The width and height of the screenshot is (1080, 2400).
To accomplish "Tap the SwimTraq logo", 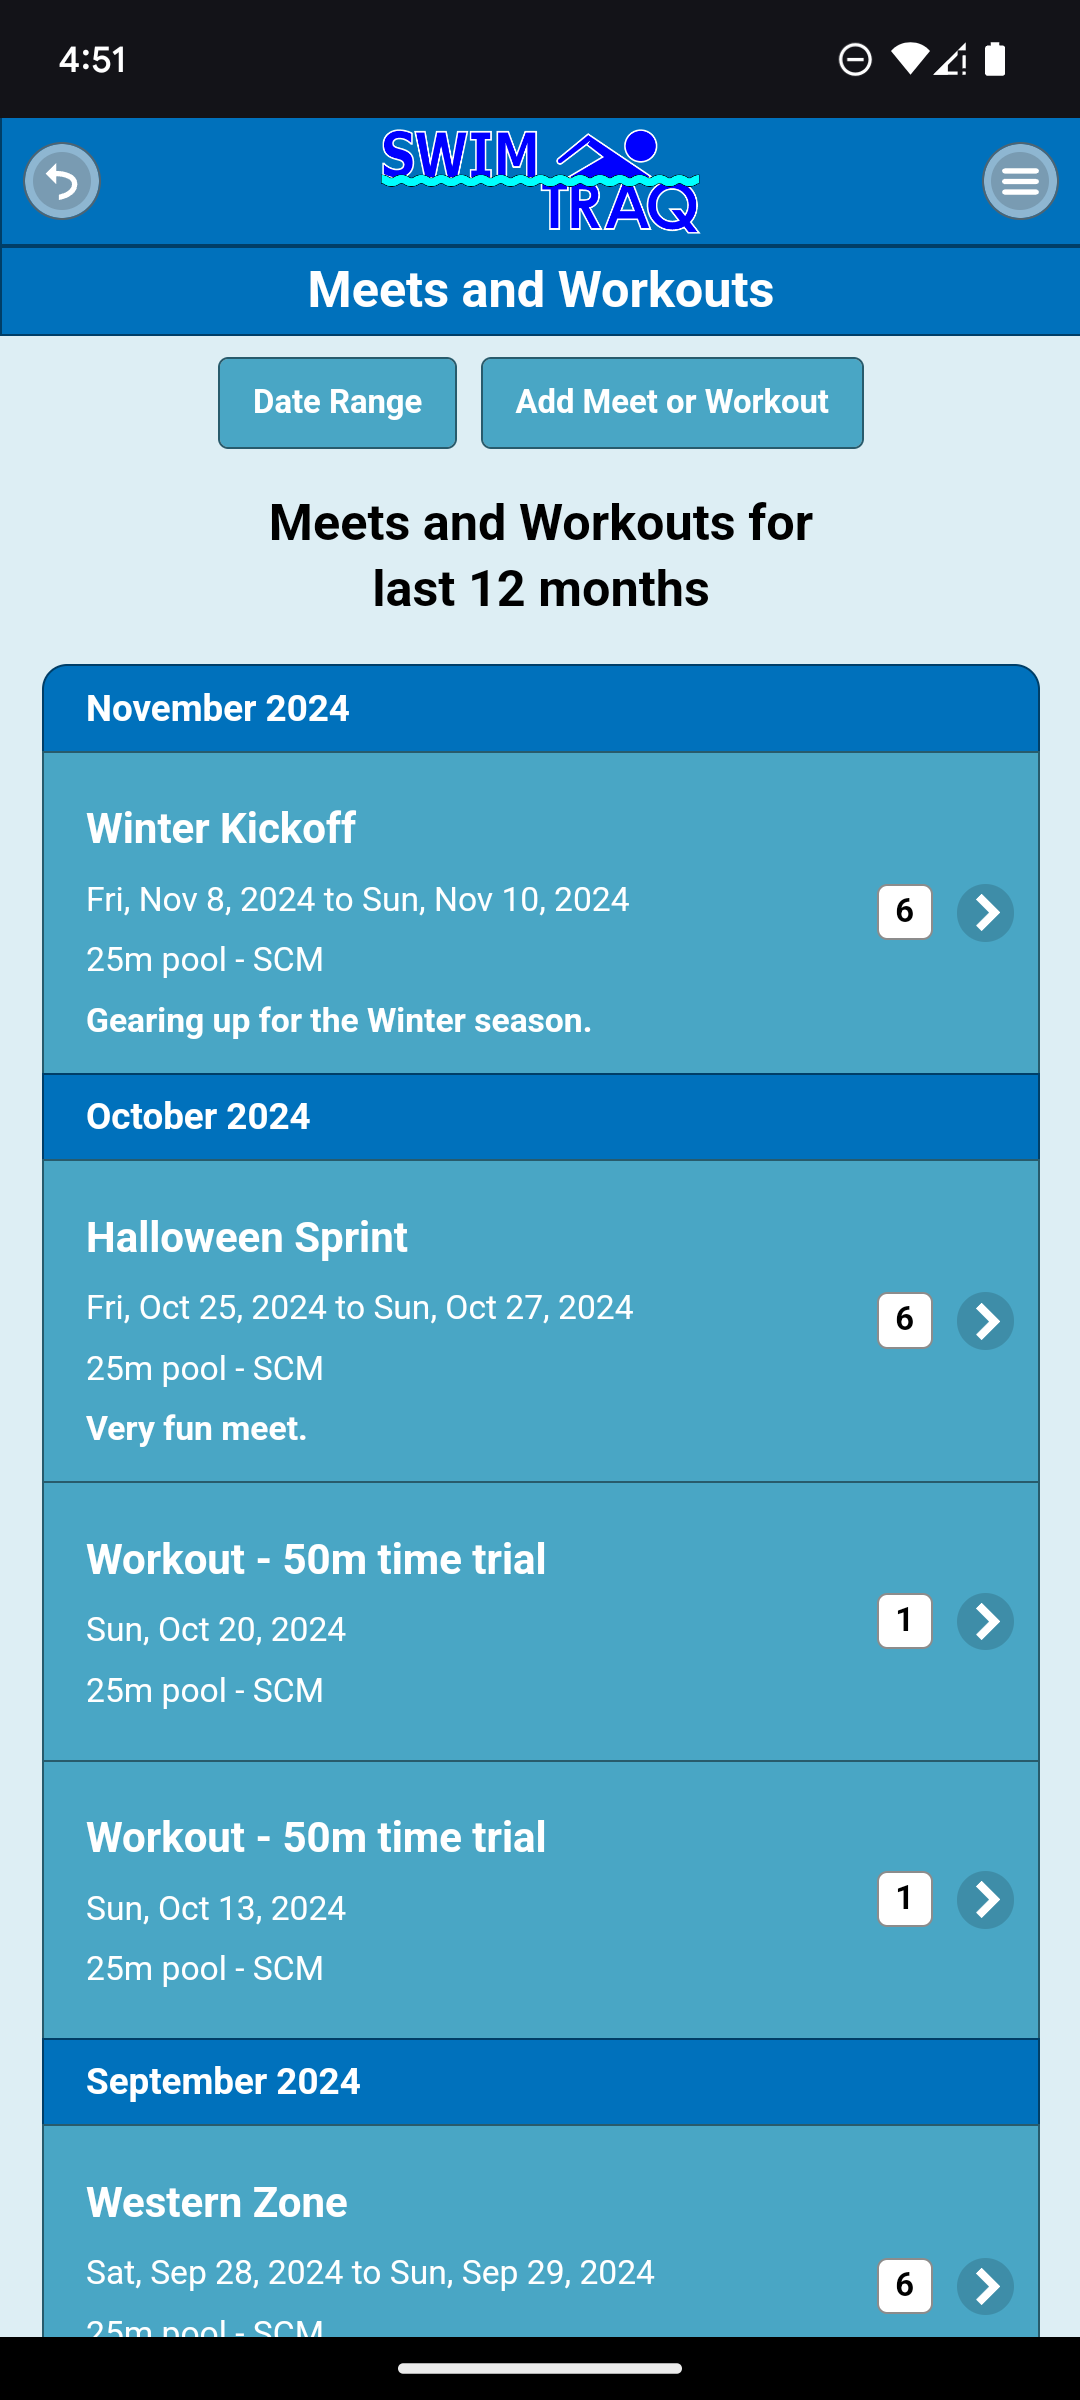I will point(540,181).
